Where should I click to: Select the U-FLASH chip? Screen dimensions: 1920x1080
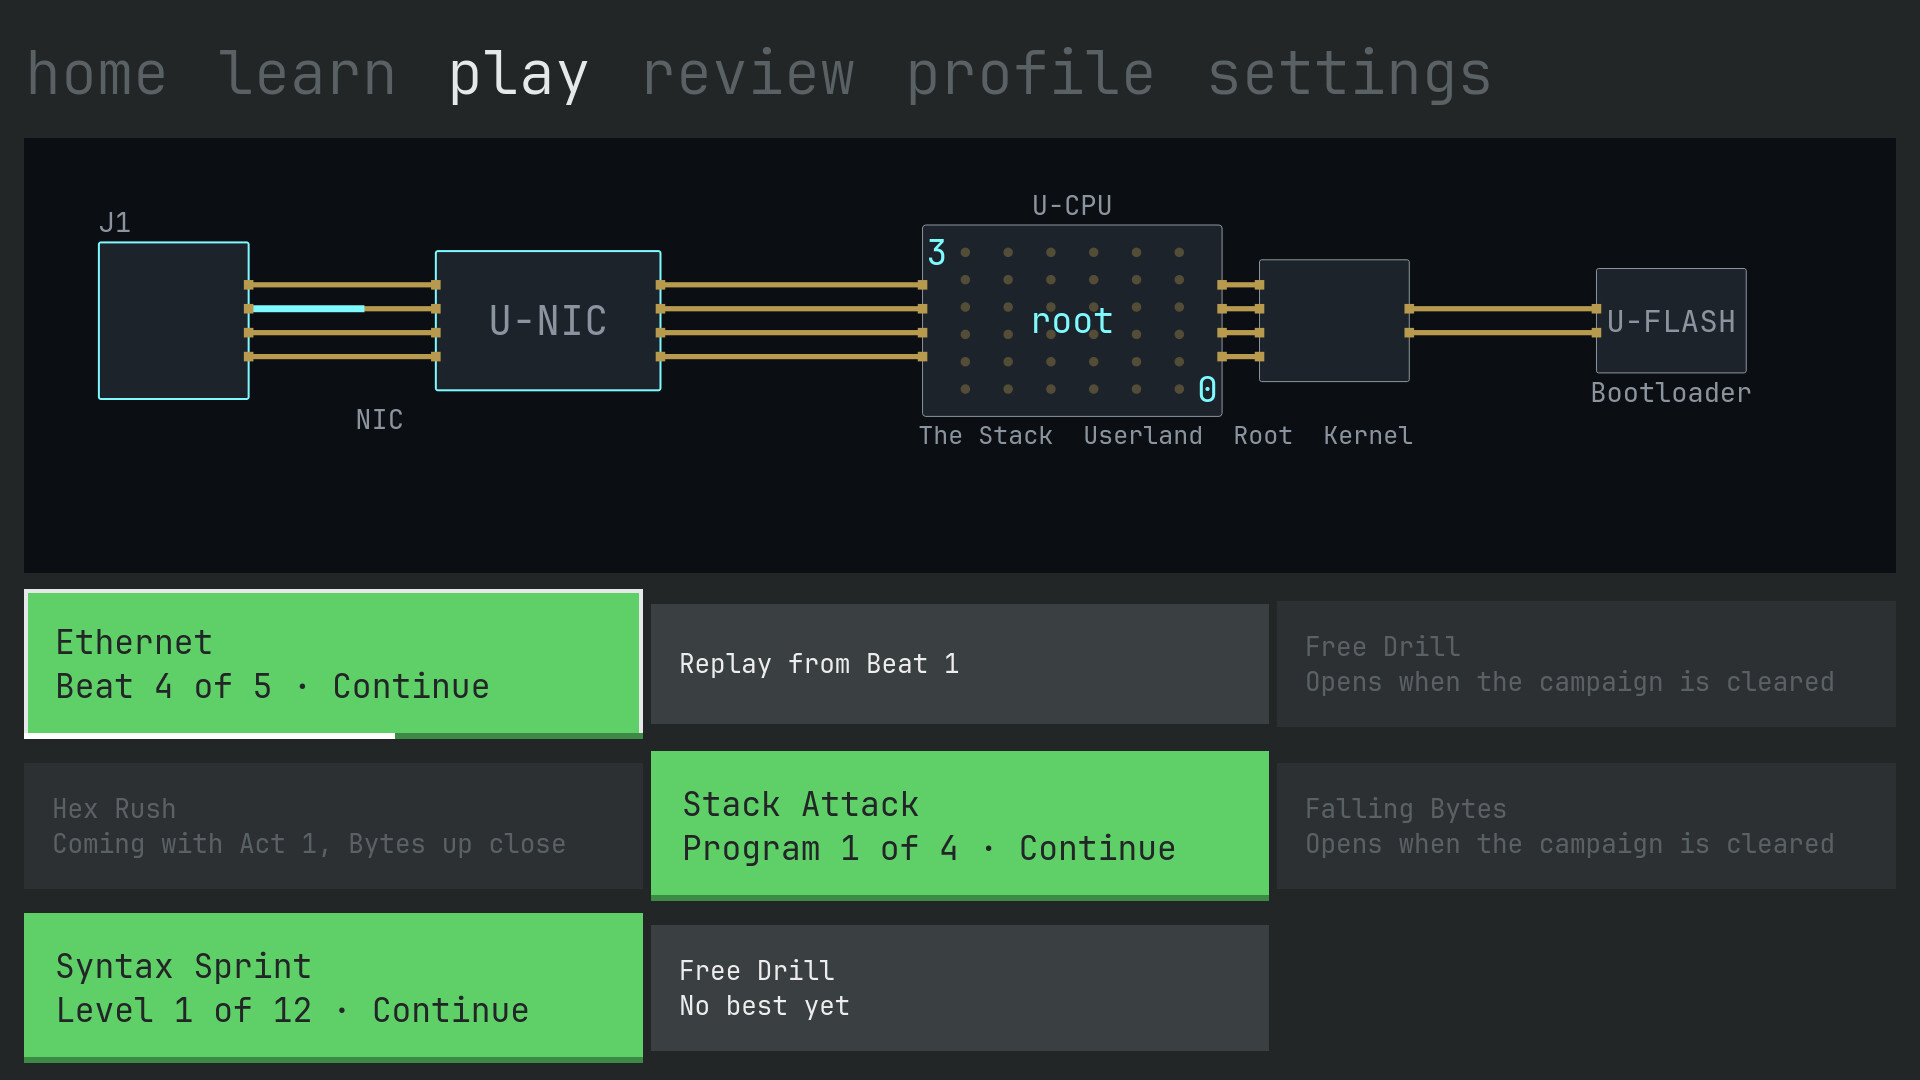[x=1671, y=321]
